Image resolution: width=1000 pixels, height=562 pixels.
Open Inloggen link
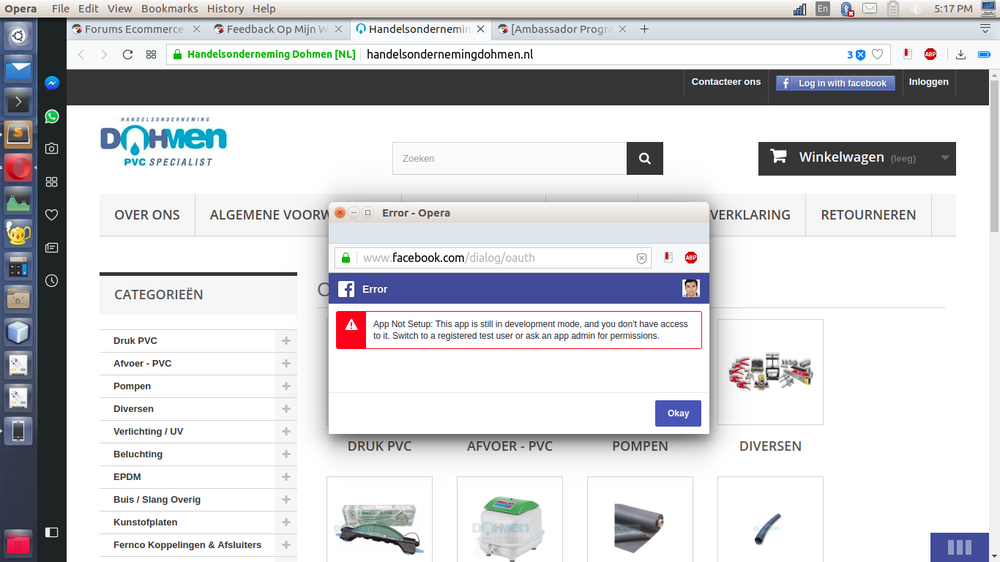(929, 82)
